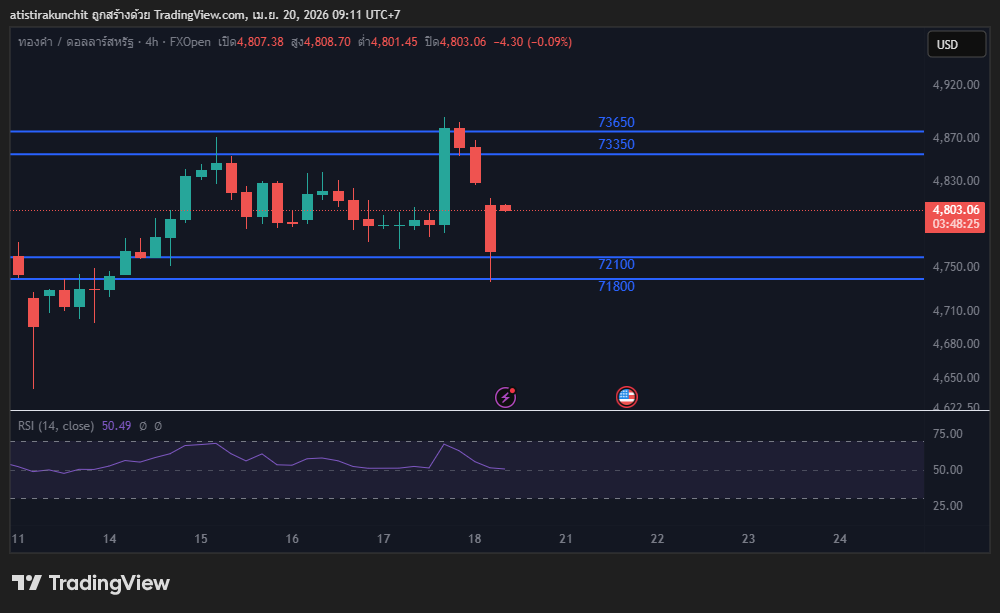The width and height of the screenshot is (1000, 613).
Task: Click the 4,920.00 price scale label
Action: 954,86
